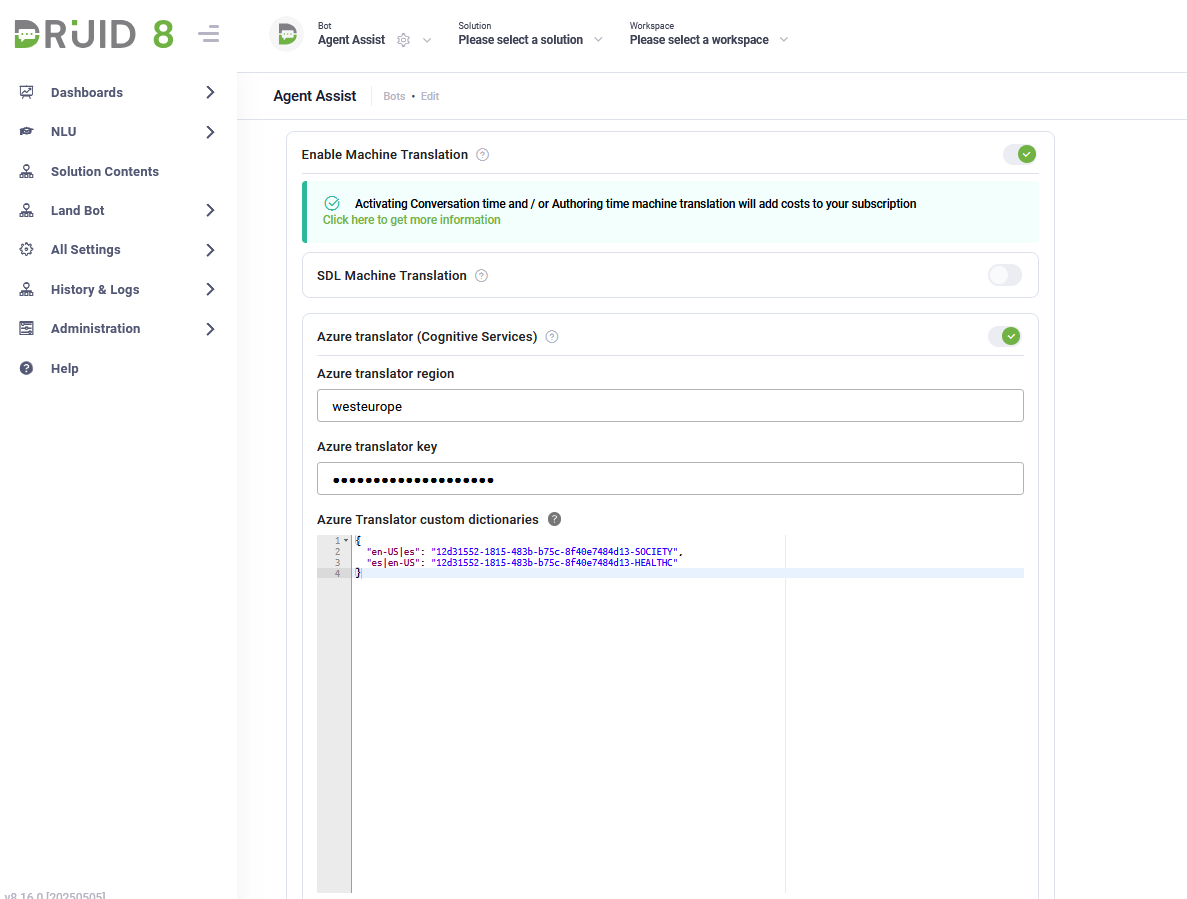Viewport: 1187px width, 899px height.
Task: Navigate to Bots breadcrumb
Action: point(394,96)
